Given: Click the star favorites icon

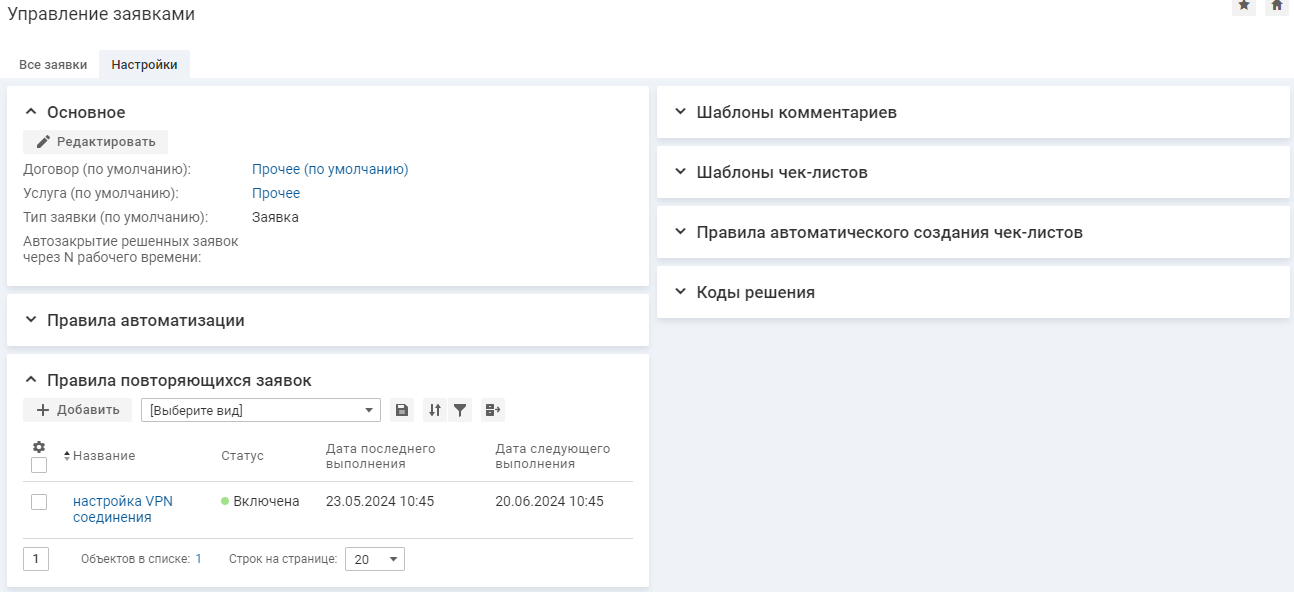Looking at the screenshot, I should point(1244,6).
